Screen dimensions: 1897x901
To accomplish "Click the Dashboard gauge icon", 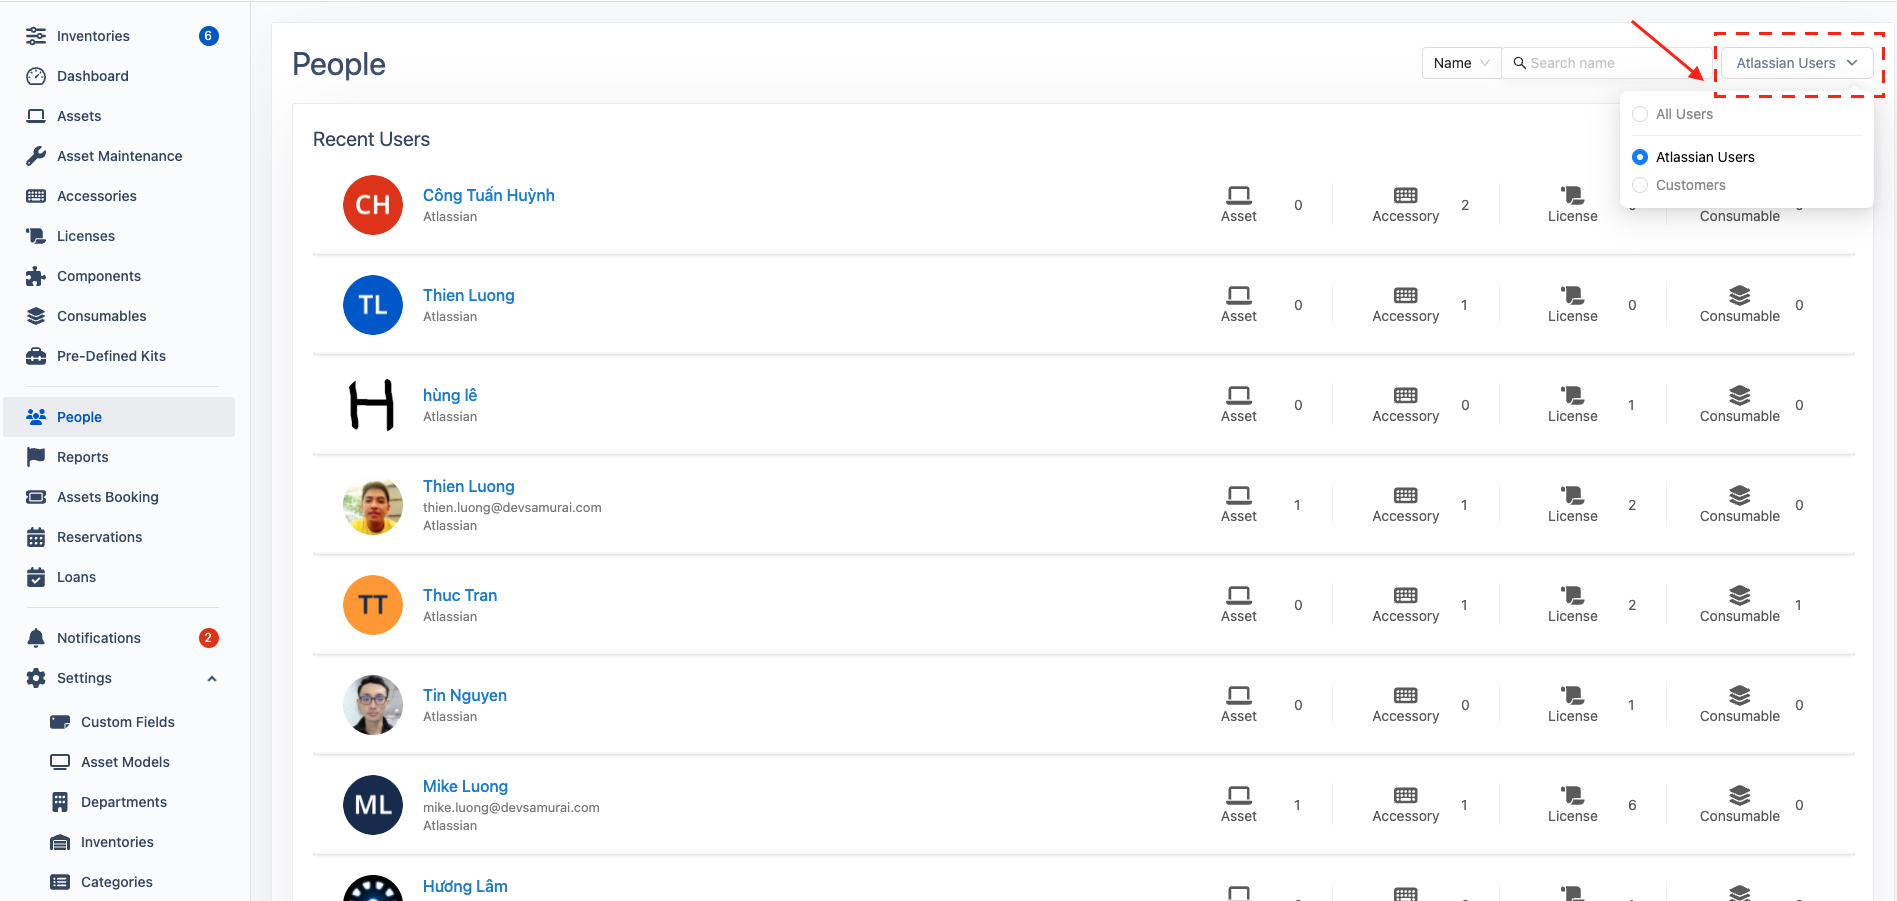I will coord(36,76).
